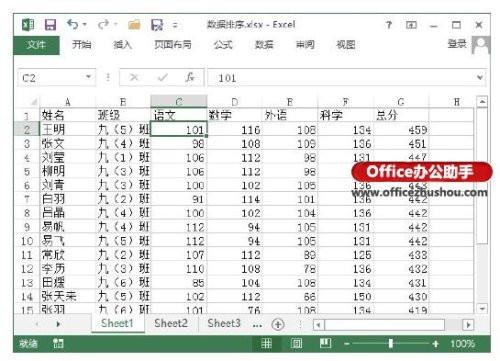Open Excel Help via the question mark

(x=389, y=25)
